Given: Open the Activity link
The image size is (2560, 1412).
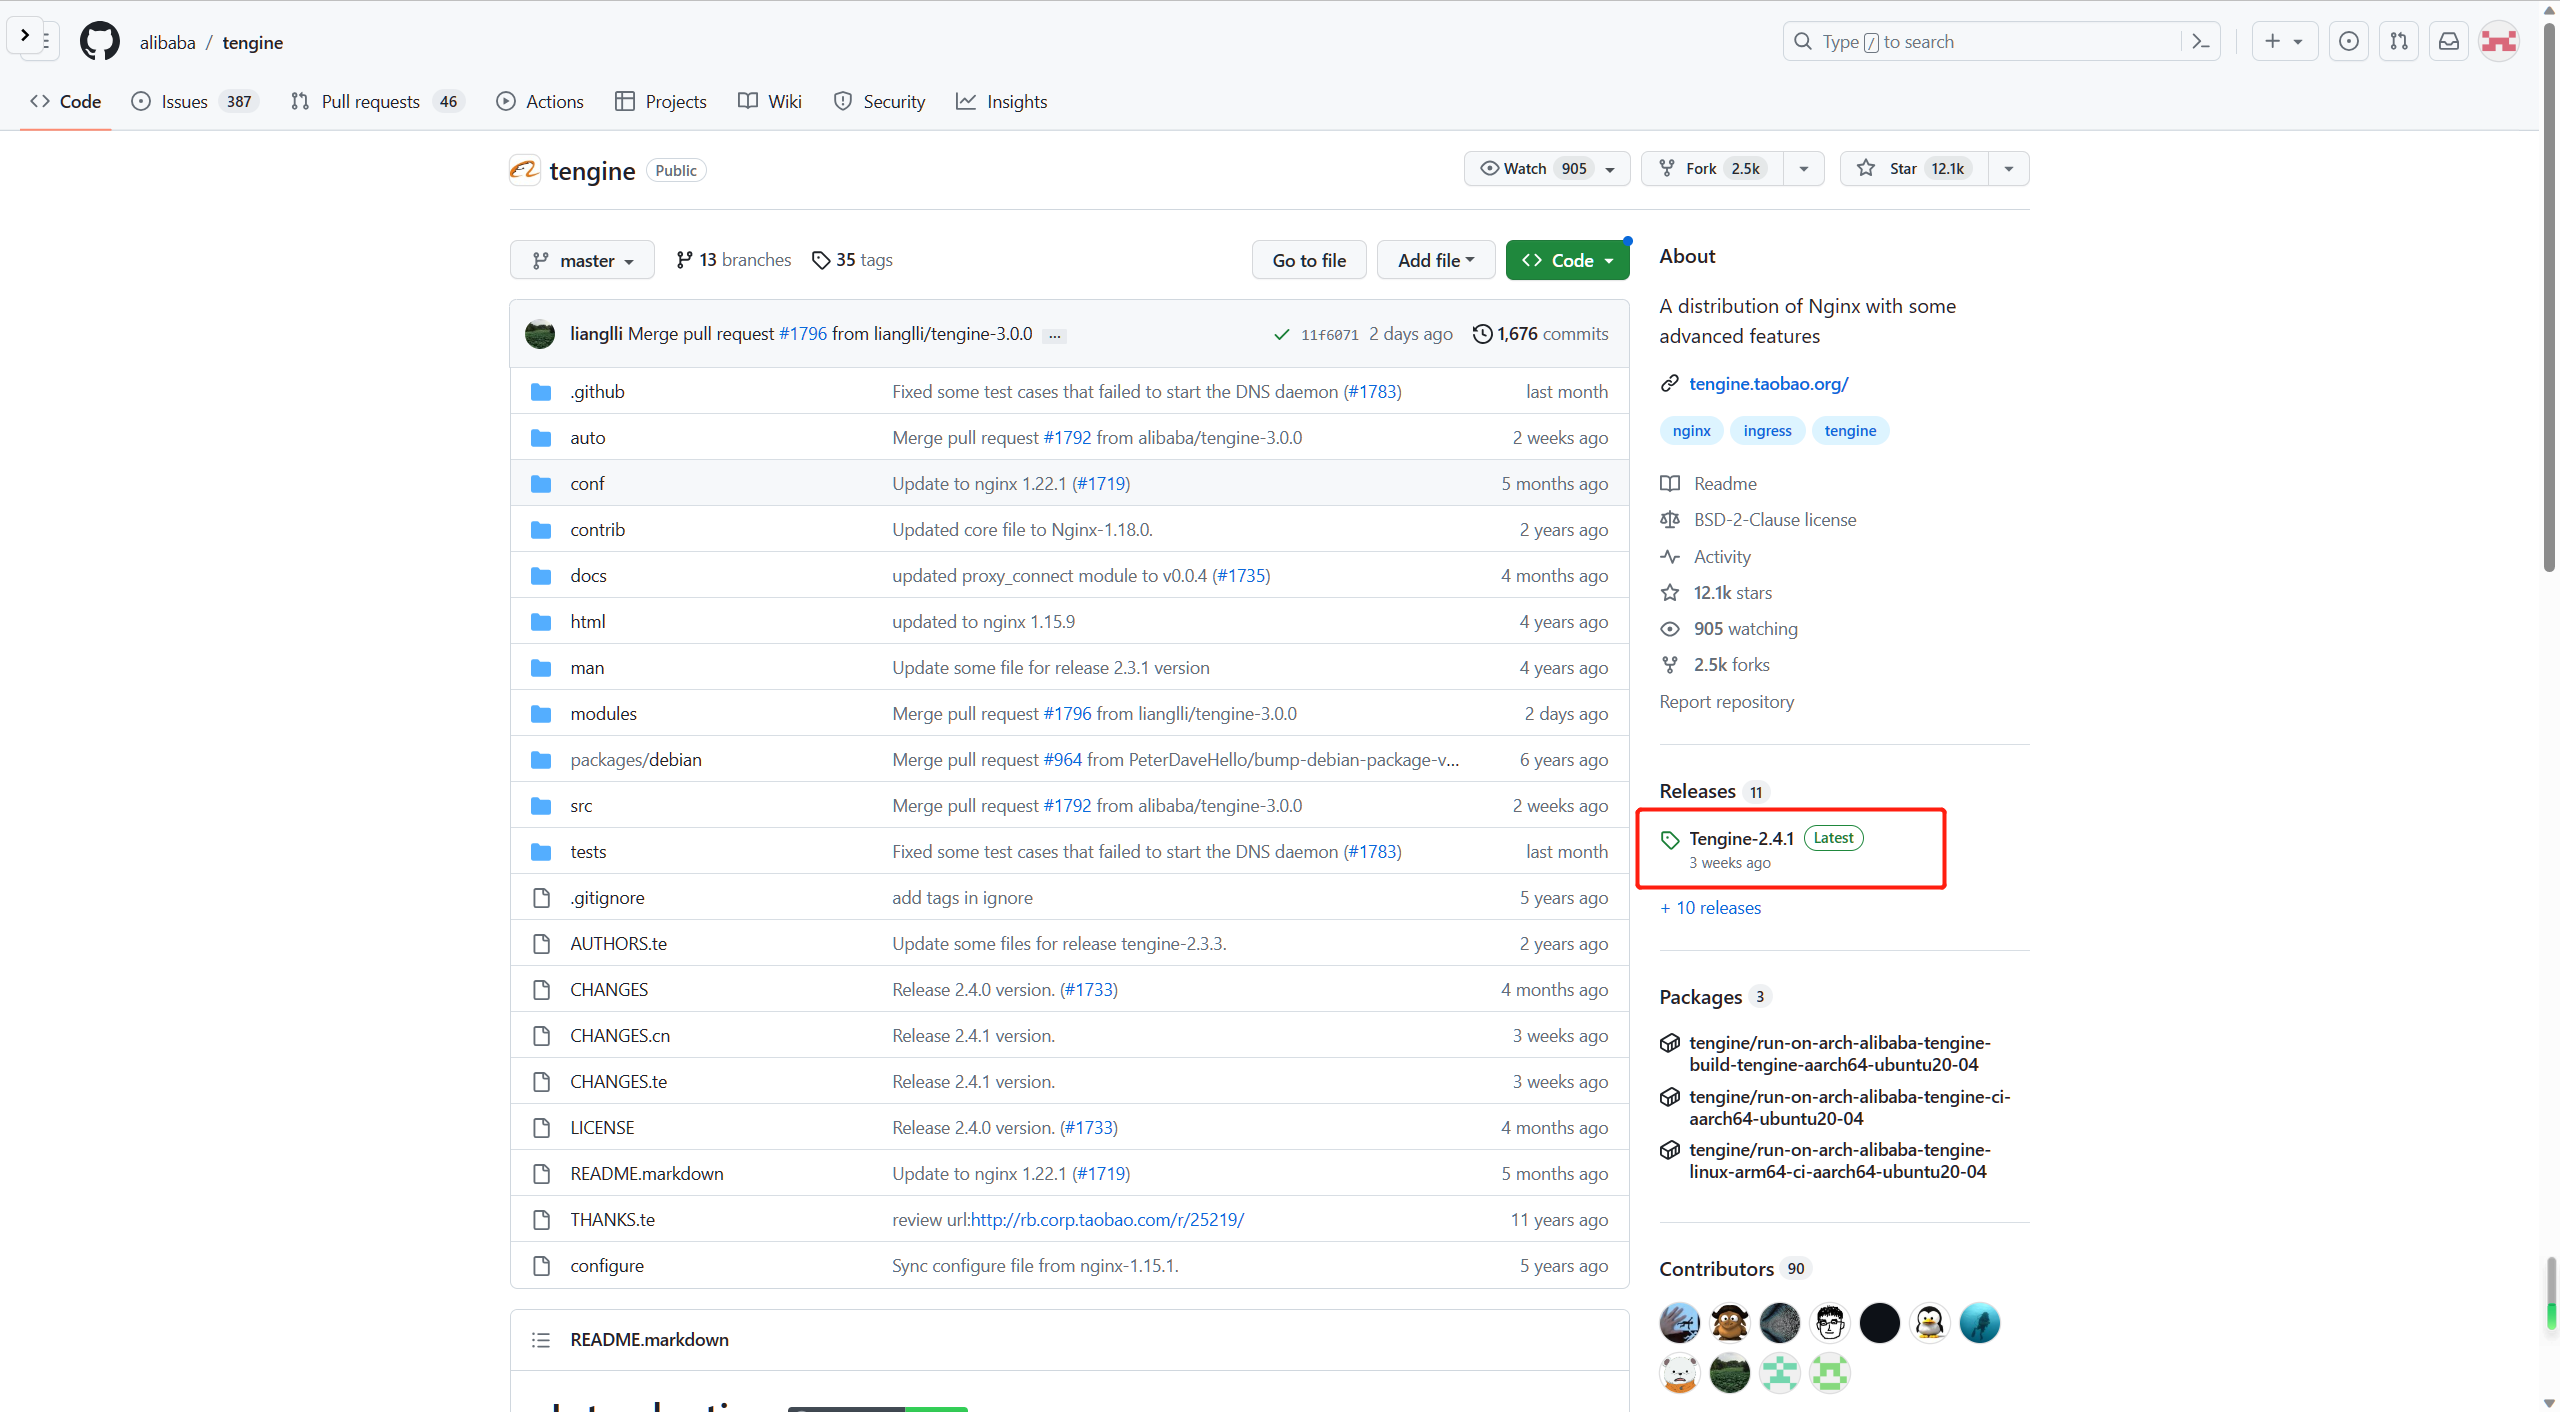Looking at the screenshot, I should coord(1722,557).
